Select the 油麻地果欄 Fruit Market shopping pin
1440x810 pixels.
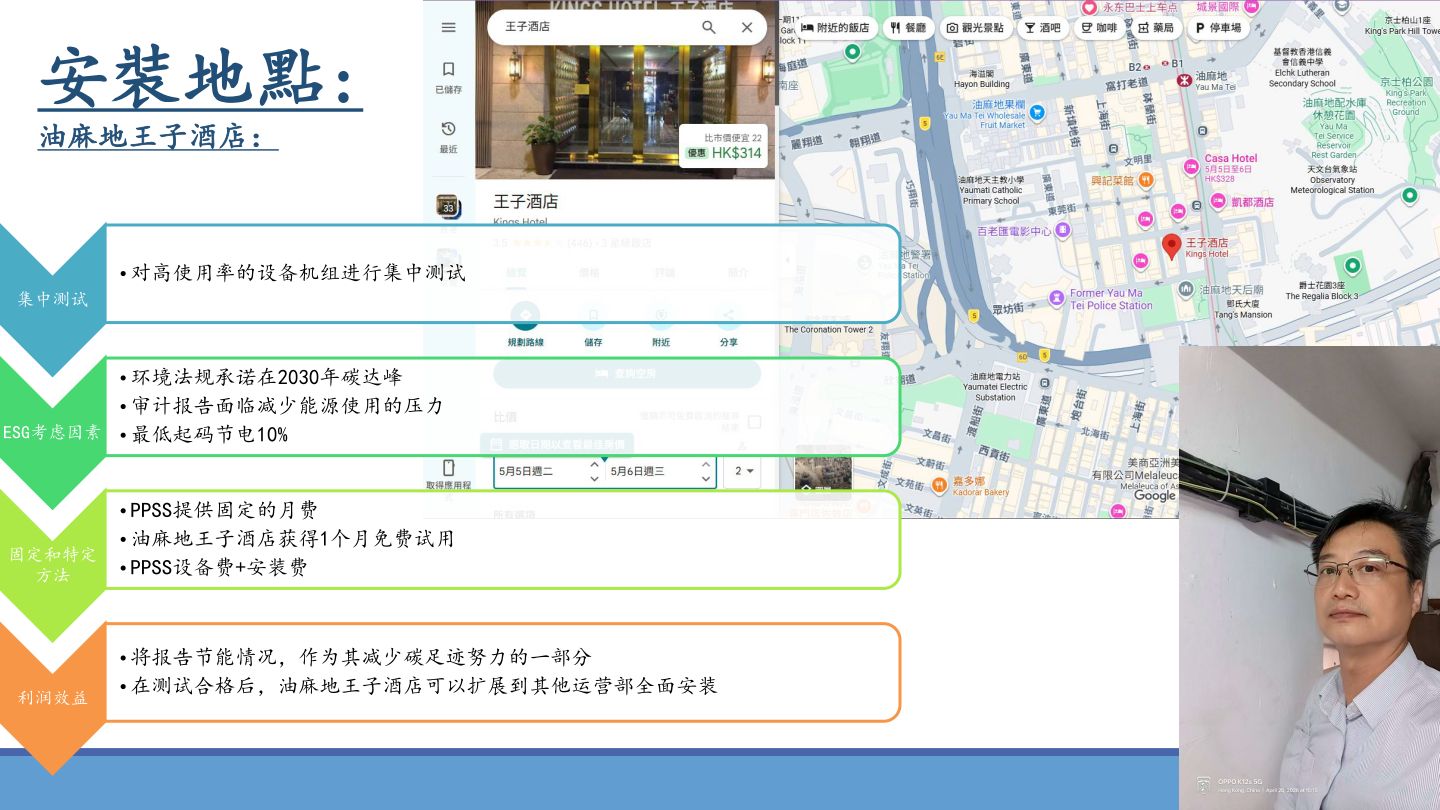click(x=1038, y=112)
